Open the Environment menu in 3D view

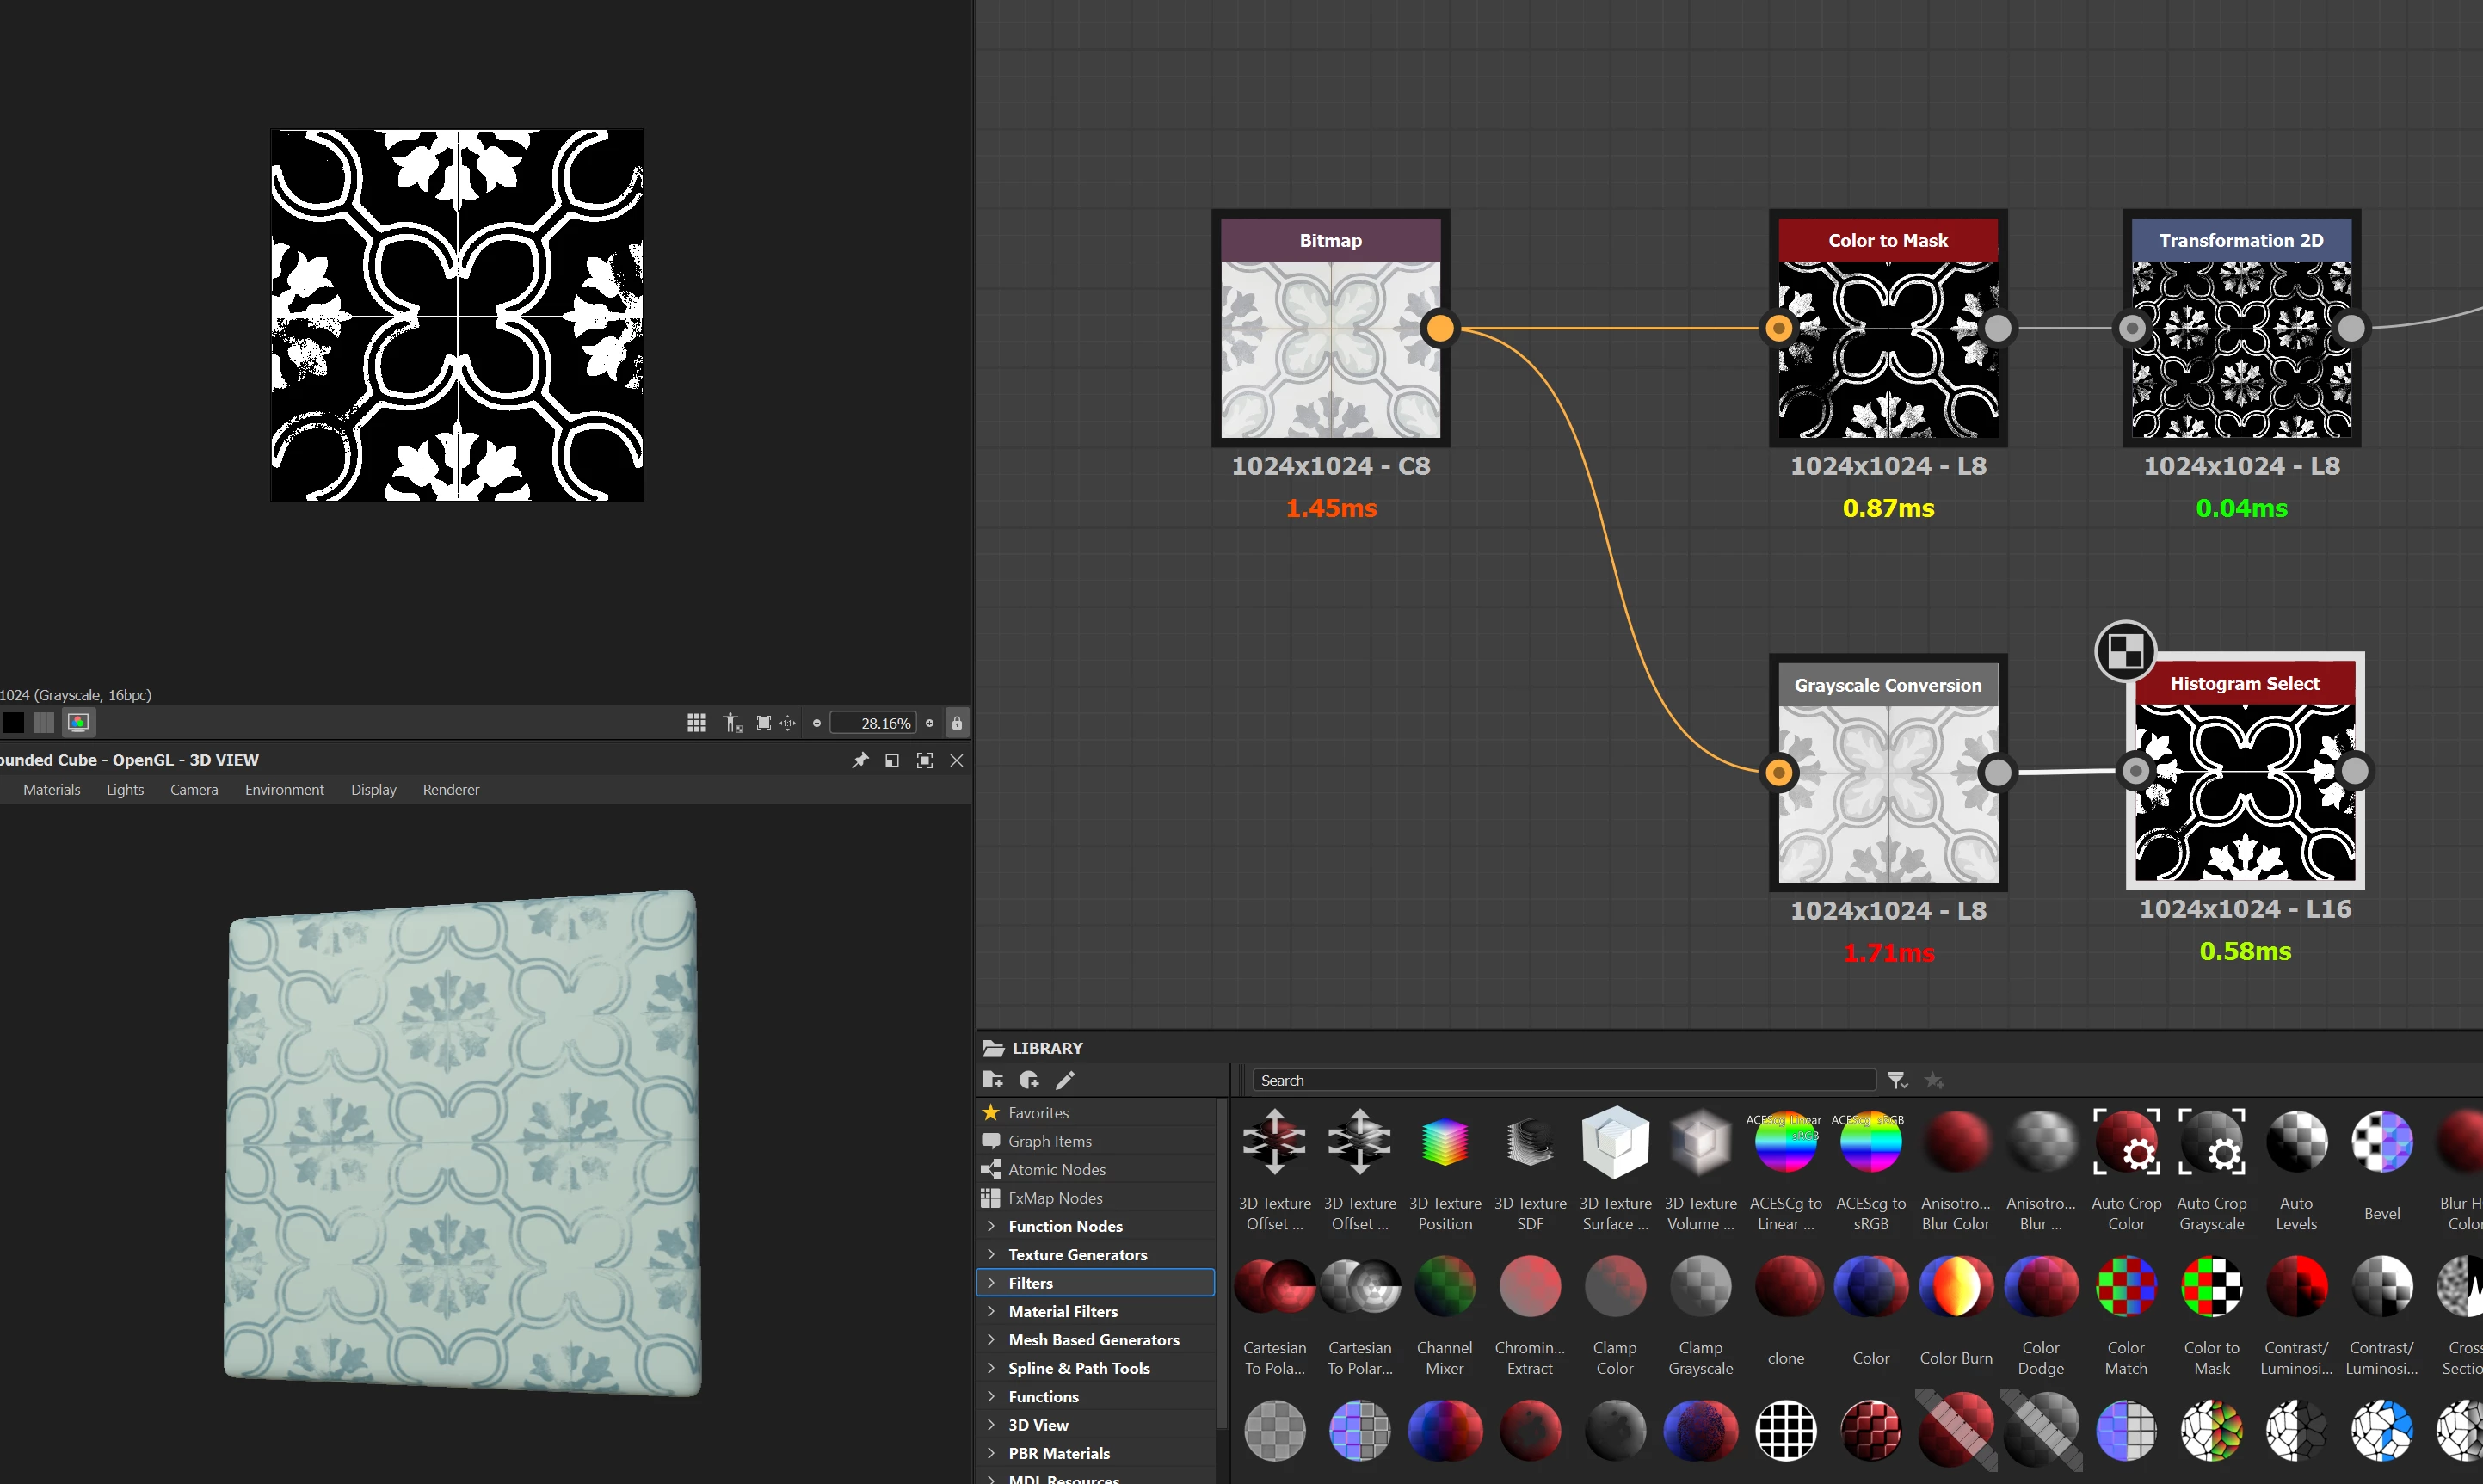pos(284,790)
